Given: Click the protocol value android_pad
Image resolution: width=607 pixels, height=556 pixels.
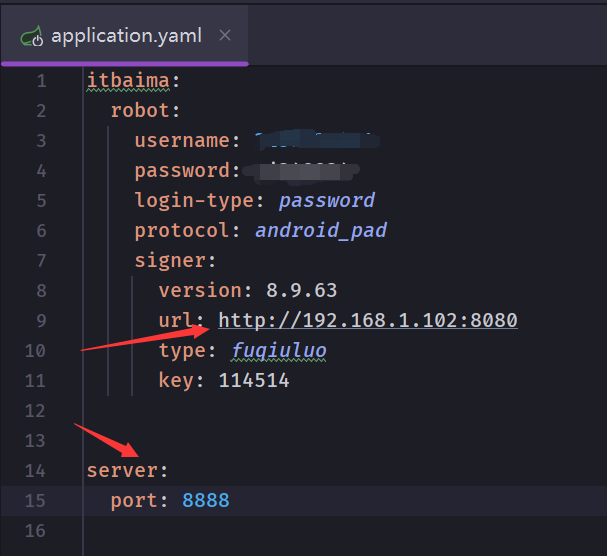Looking at the screenshot, I should click(320, 230).
